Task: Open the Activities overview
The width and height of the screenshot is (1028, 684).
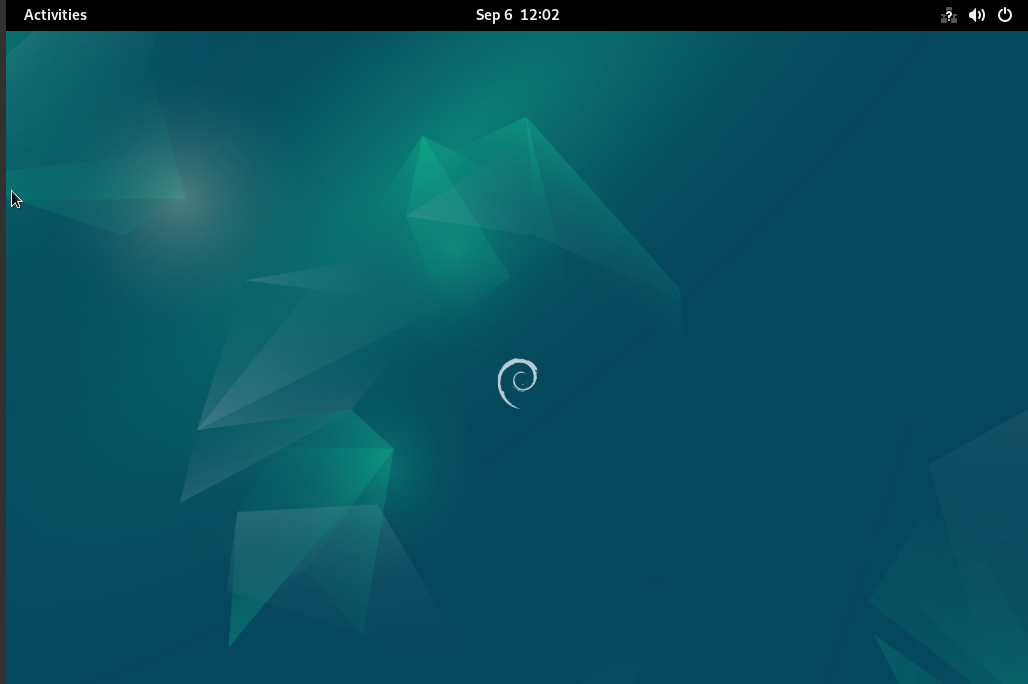Action: click(55, 15)
